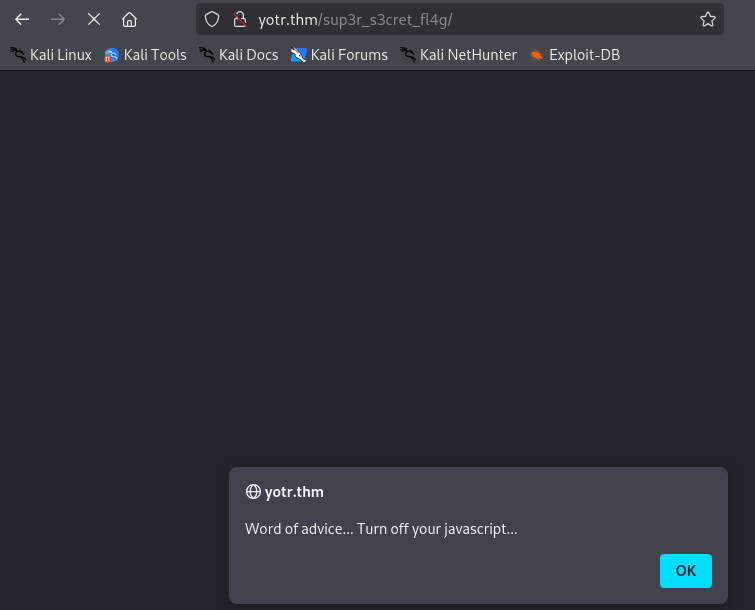Open the Kali NetHunter bookmark
The width and height of the screenshot is (755, 610).
(458, 55)
